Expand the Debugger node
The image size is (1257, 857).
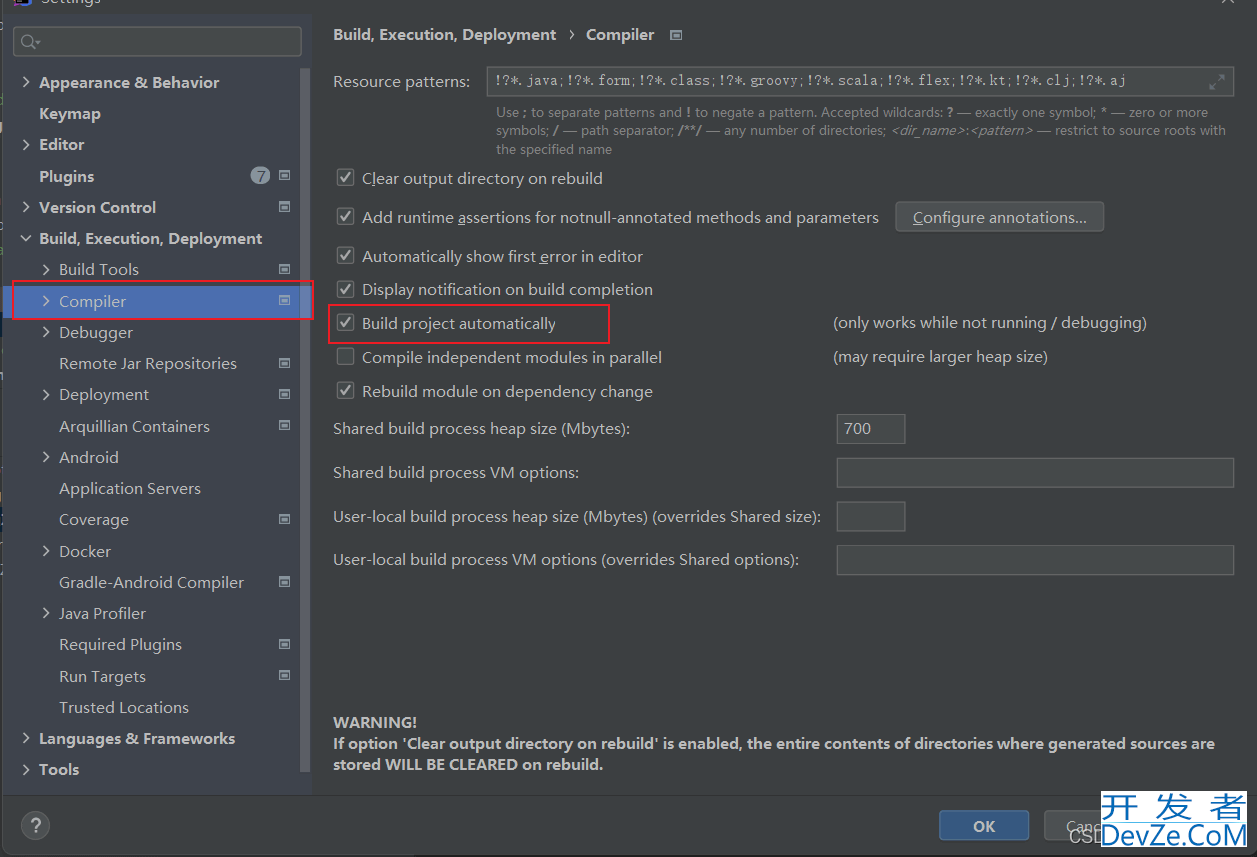[x=46, y=332]
